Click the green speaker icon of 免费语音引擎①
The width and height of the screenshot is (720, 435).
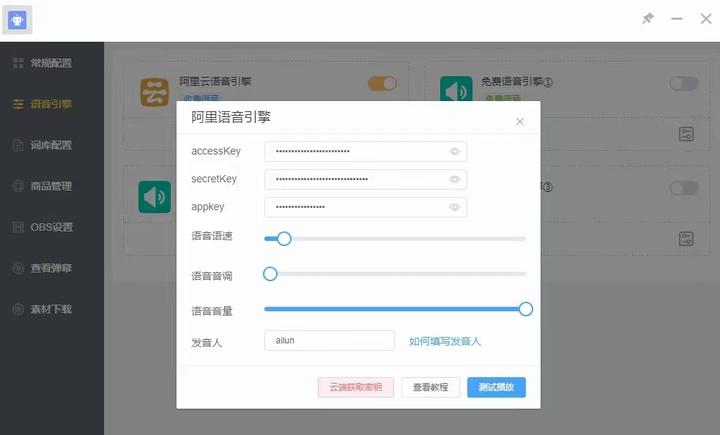pyautogui.click(x=456, y=89)
